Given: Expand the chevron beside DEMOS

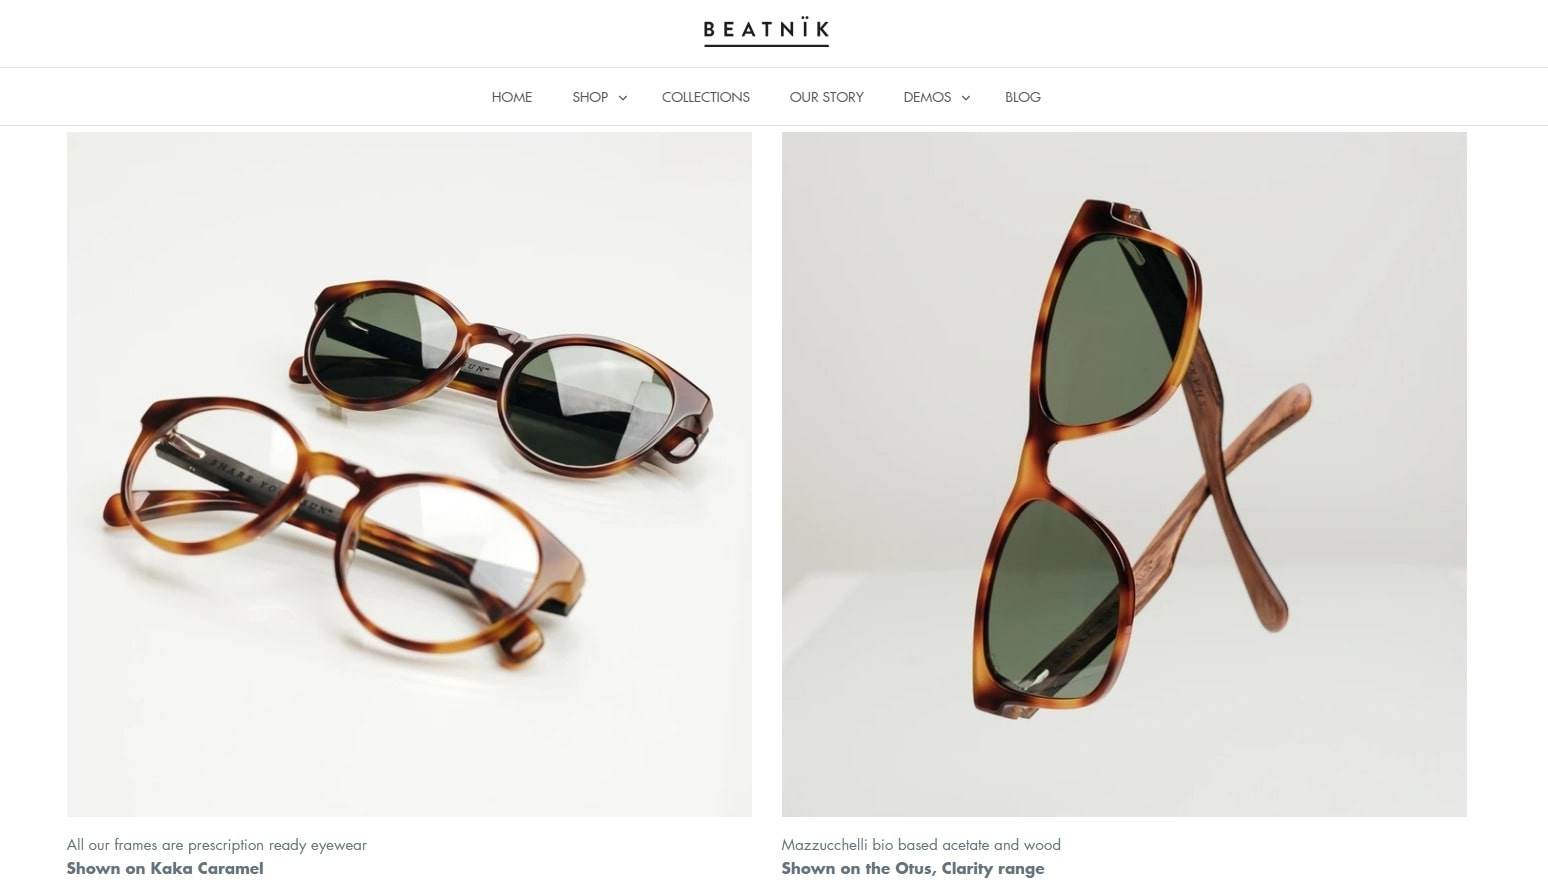Looking at the screenshot, I should click(x=966, y=98).
